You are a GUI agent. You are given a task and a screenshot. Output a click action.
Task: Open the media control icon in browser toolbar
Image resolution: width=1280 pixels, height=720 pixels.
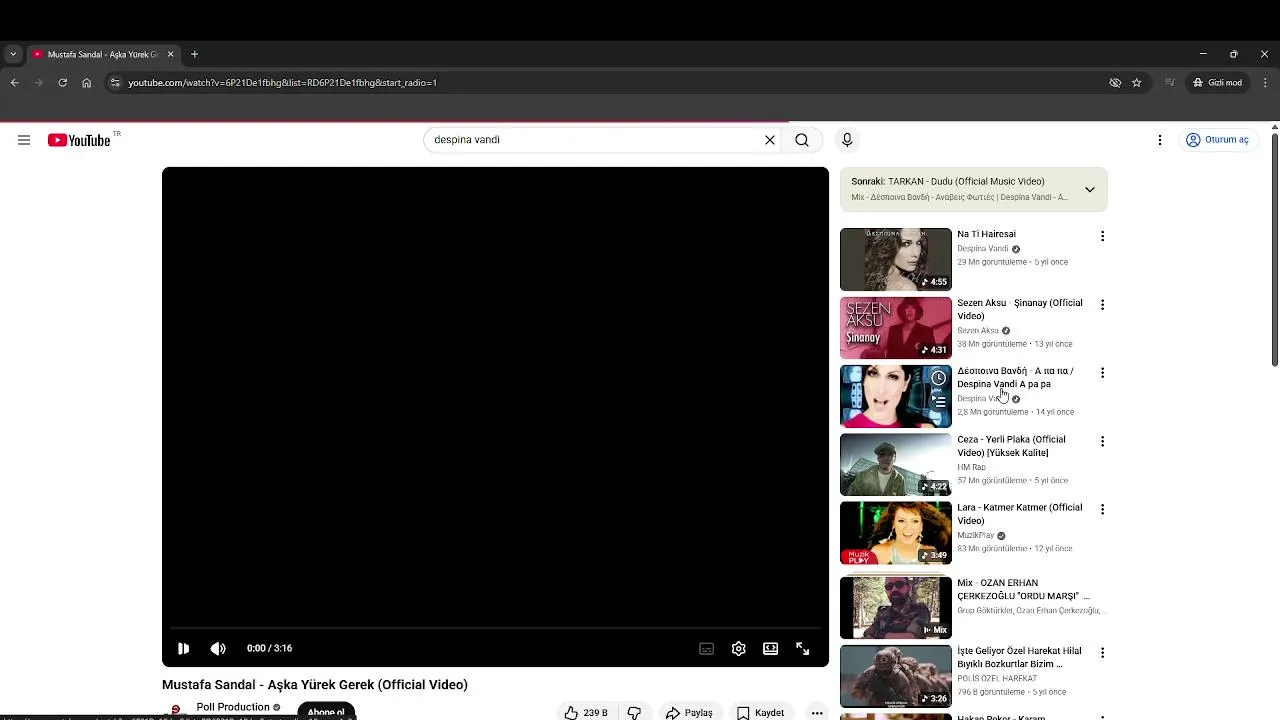[x=1169, y=83]
